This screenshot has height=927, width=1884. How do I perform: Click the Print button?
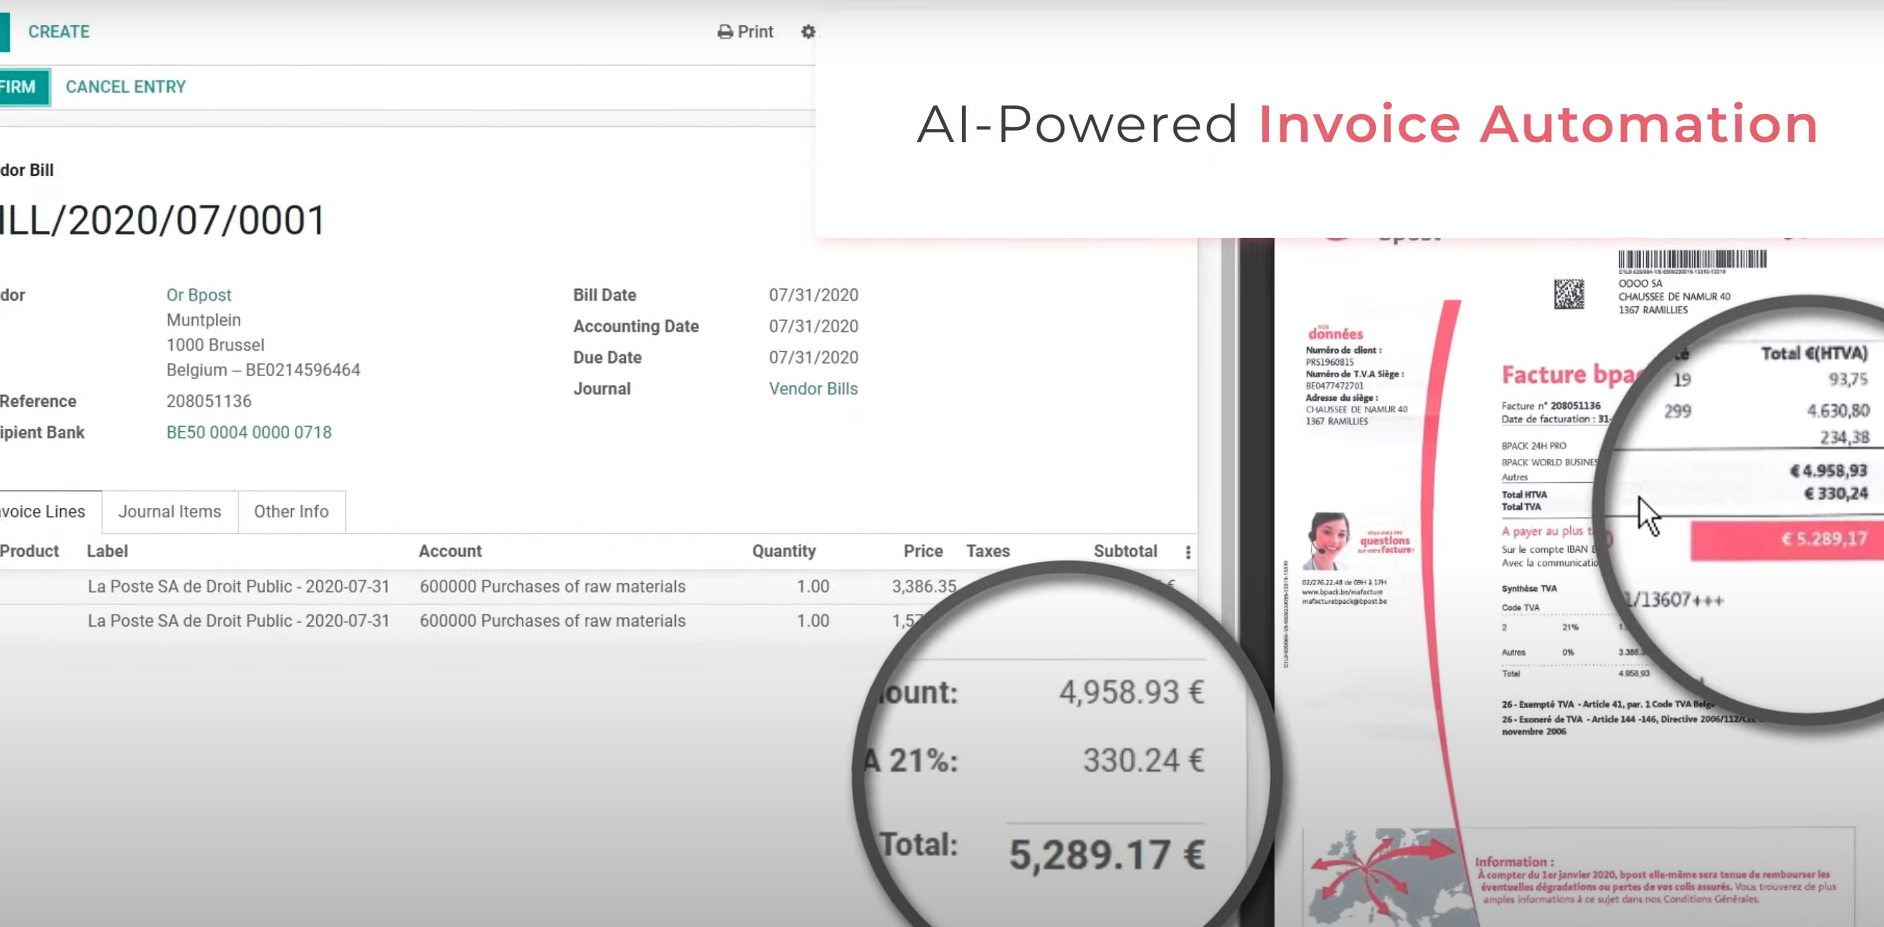pyautogui.click(x=746, y=32)
